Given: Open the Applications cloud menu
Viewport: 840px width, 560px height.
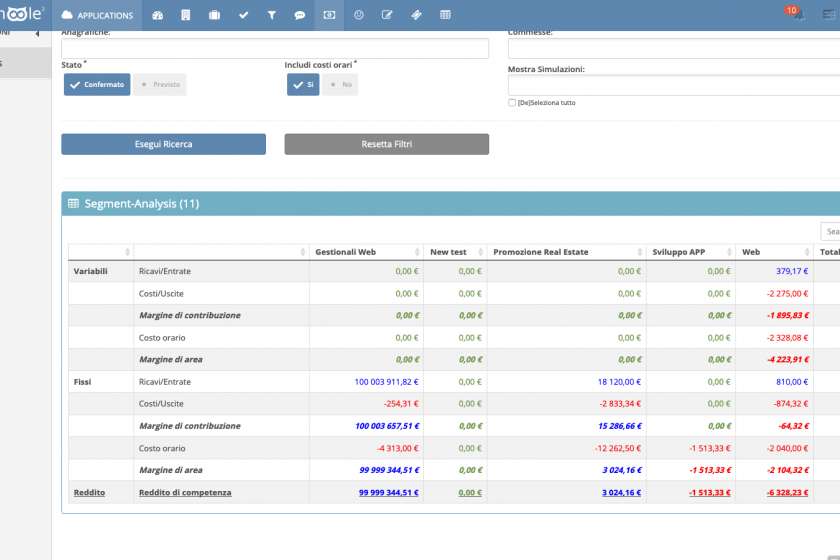Looking at the screenshot, I should click(97, 15).
